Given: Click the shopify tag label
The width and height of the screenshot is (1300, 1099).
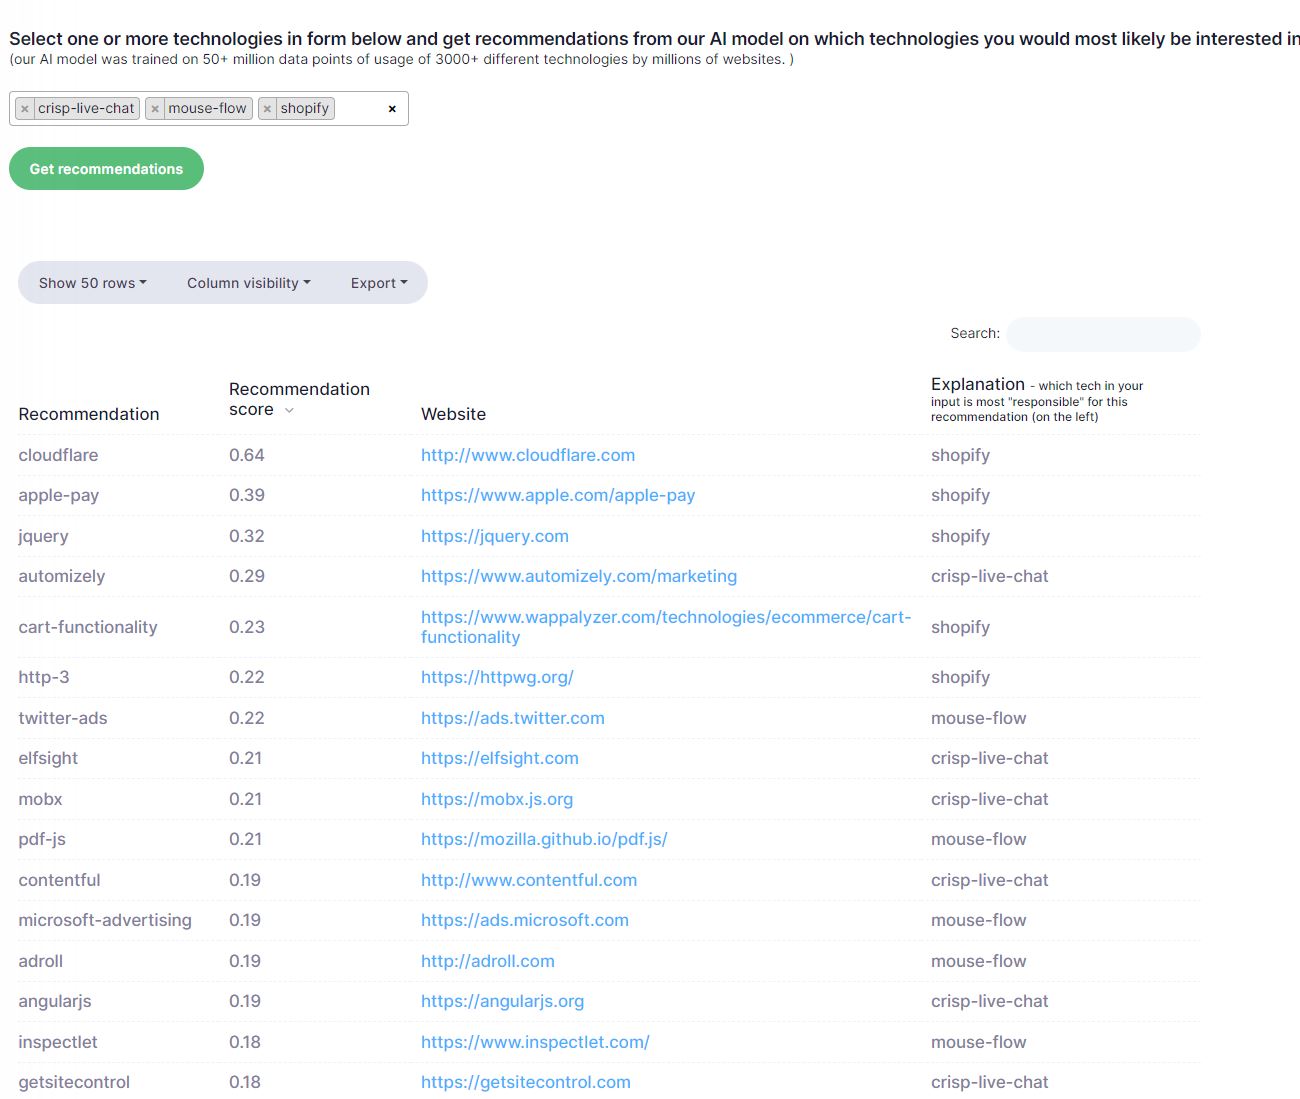Looking at the screenshot, I should [x=304, y=109].
